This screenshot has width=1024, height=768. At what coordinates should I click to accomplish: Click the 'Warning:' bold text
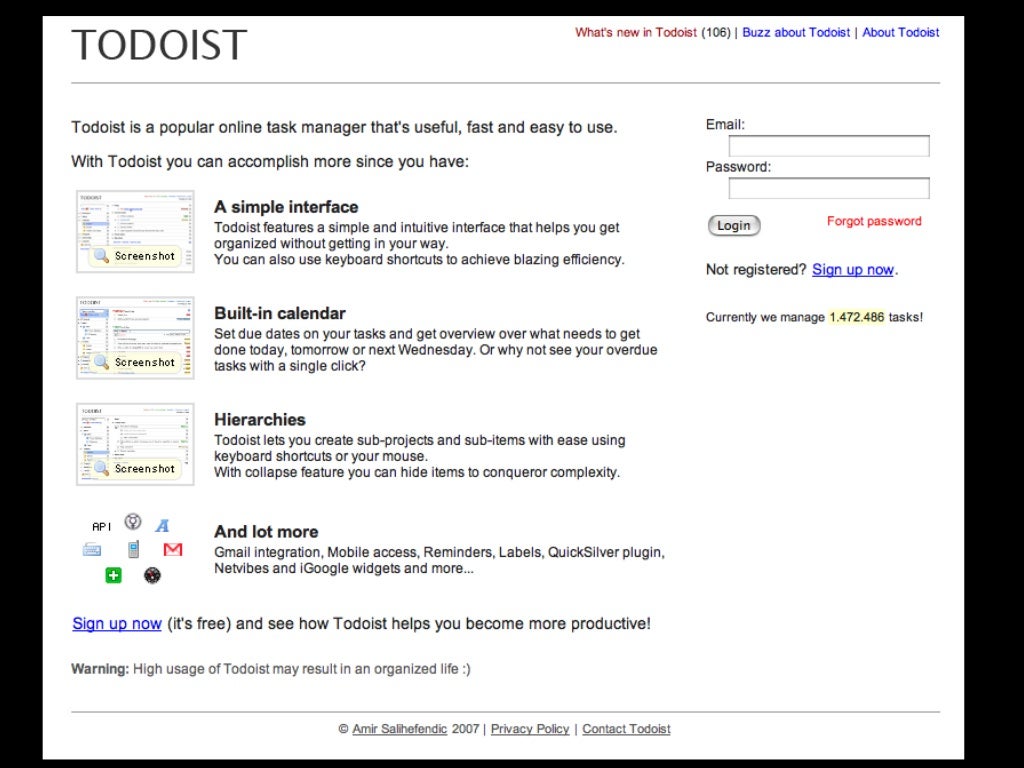[x=100, y=669]
